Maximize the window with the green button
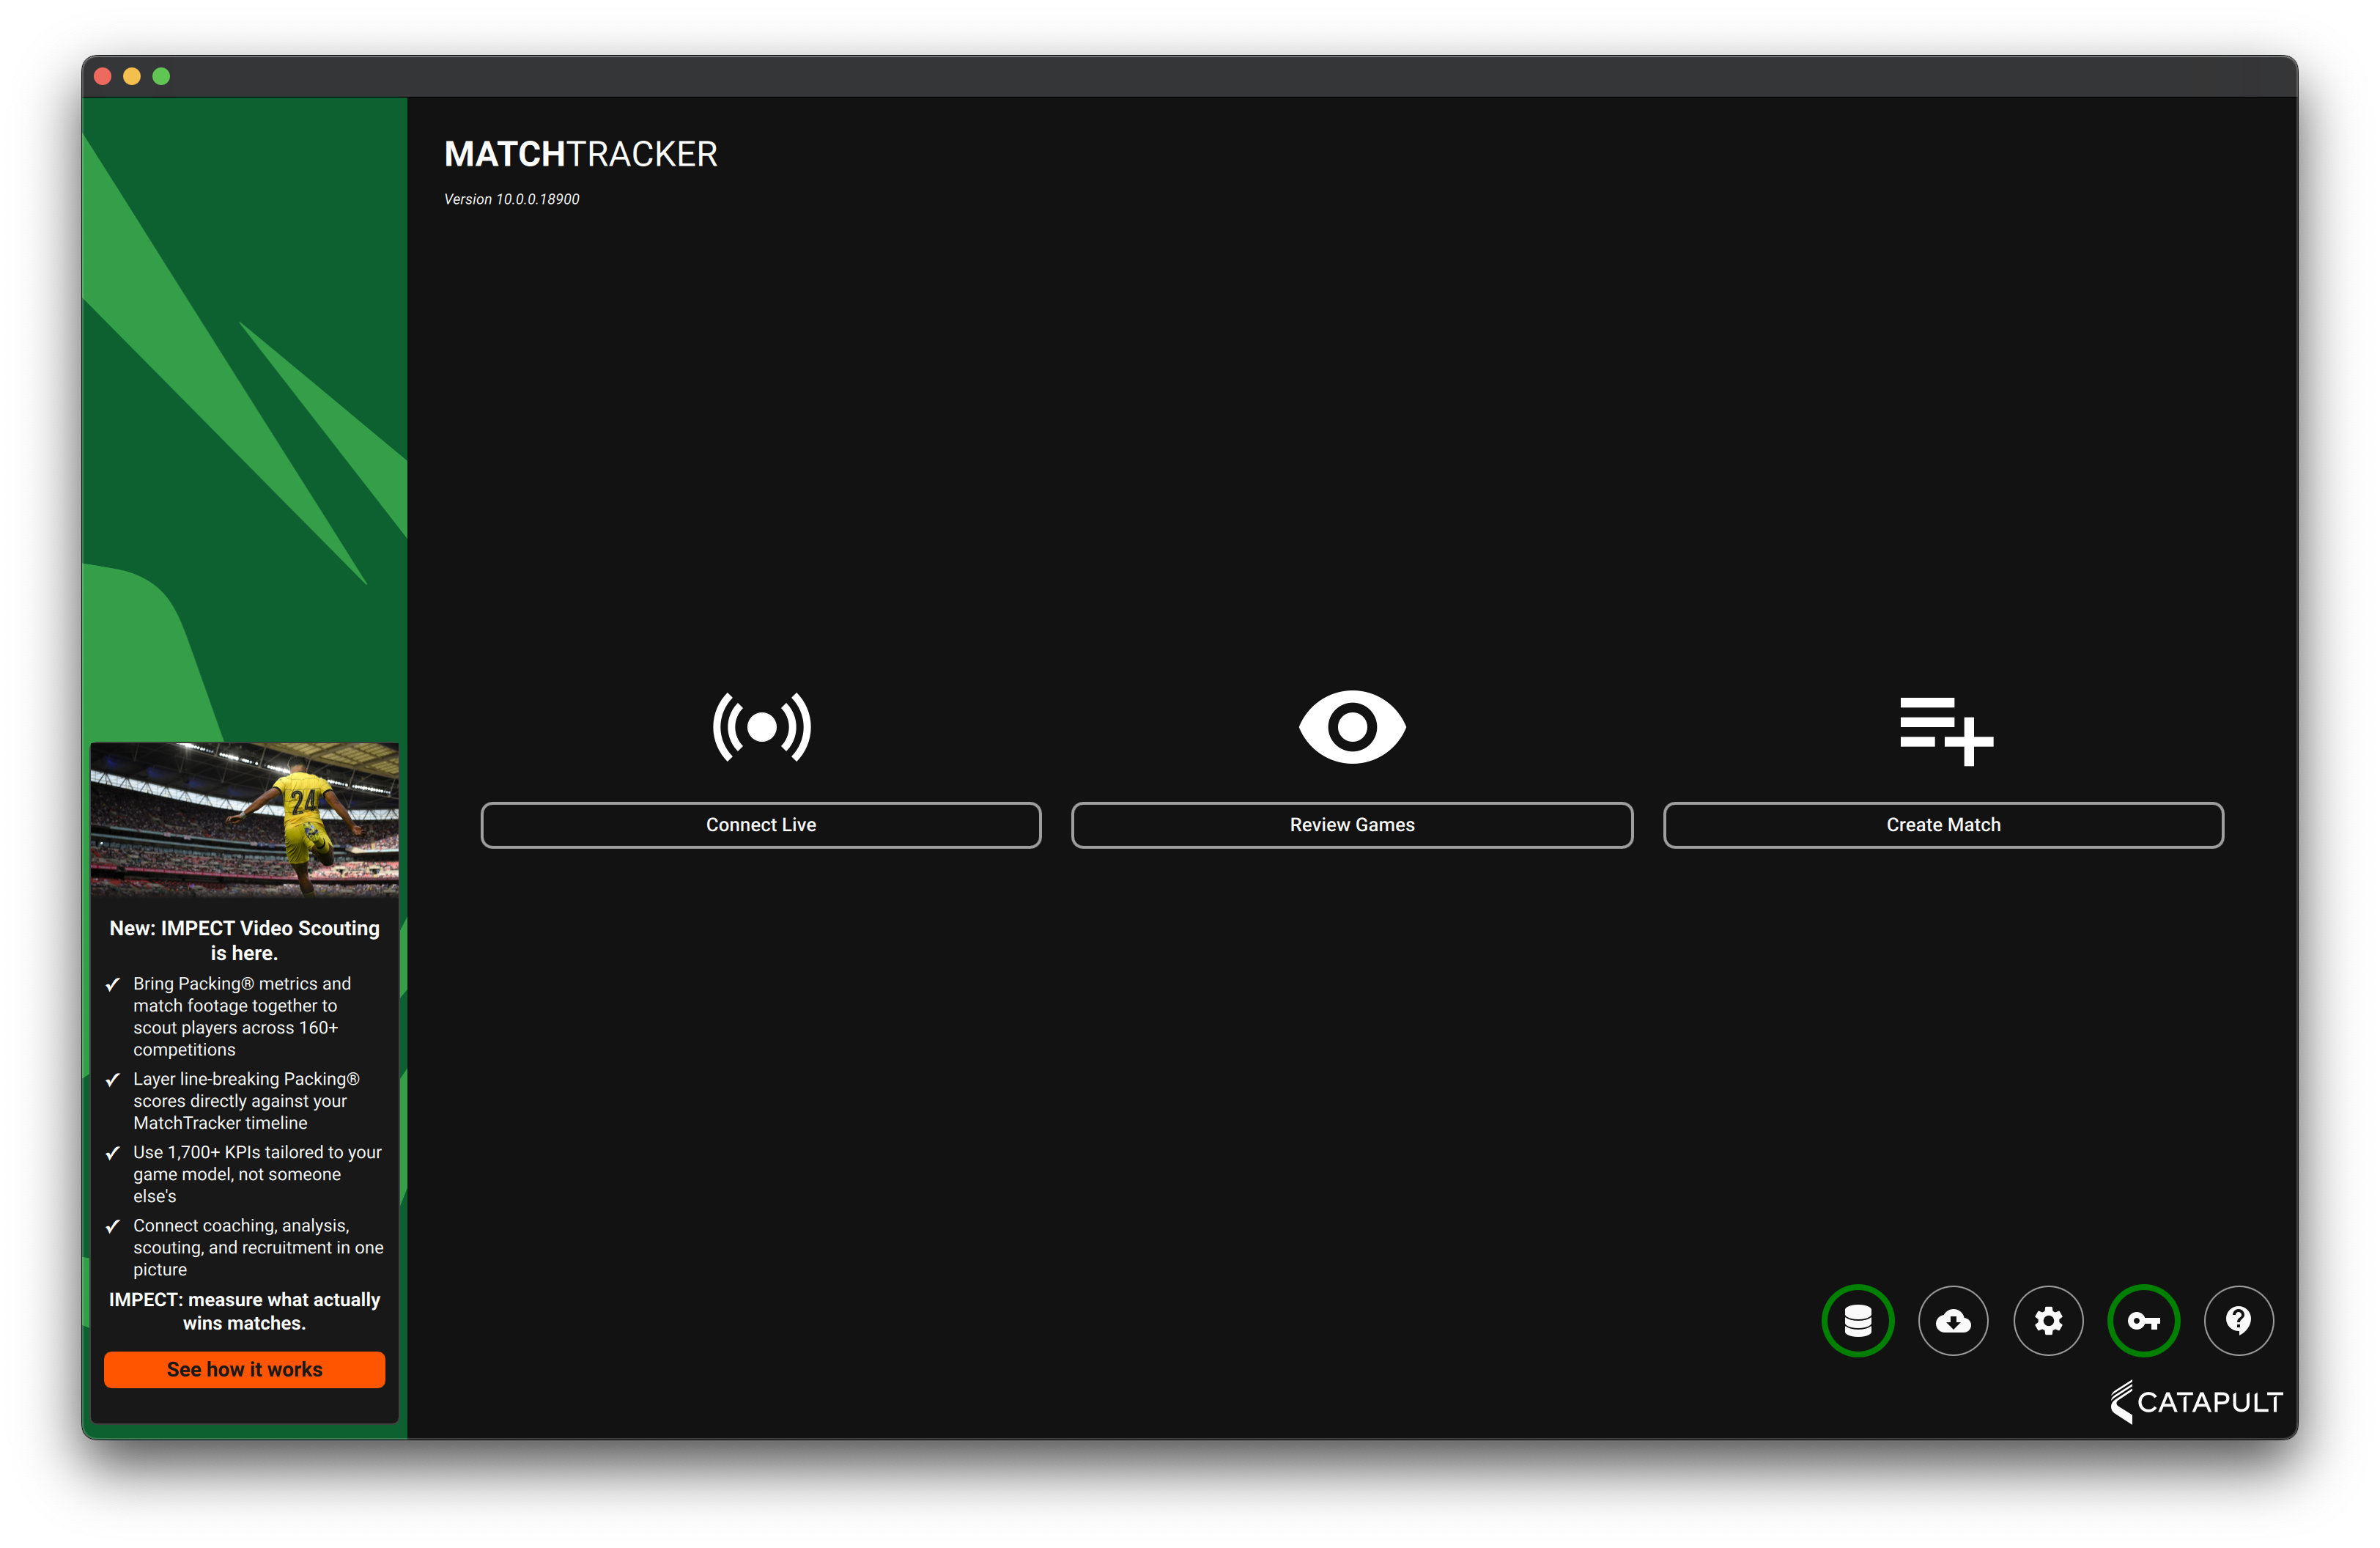Screen dimensions: 2380x1548 pos(161,76)
